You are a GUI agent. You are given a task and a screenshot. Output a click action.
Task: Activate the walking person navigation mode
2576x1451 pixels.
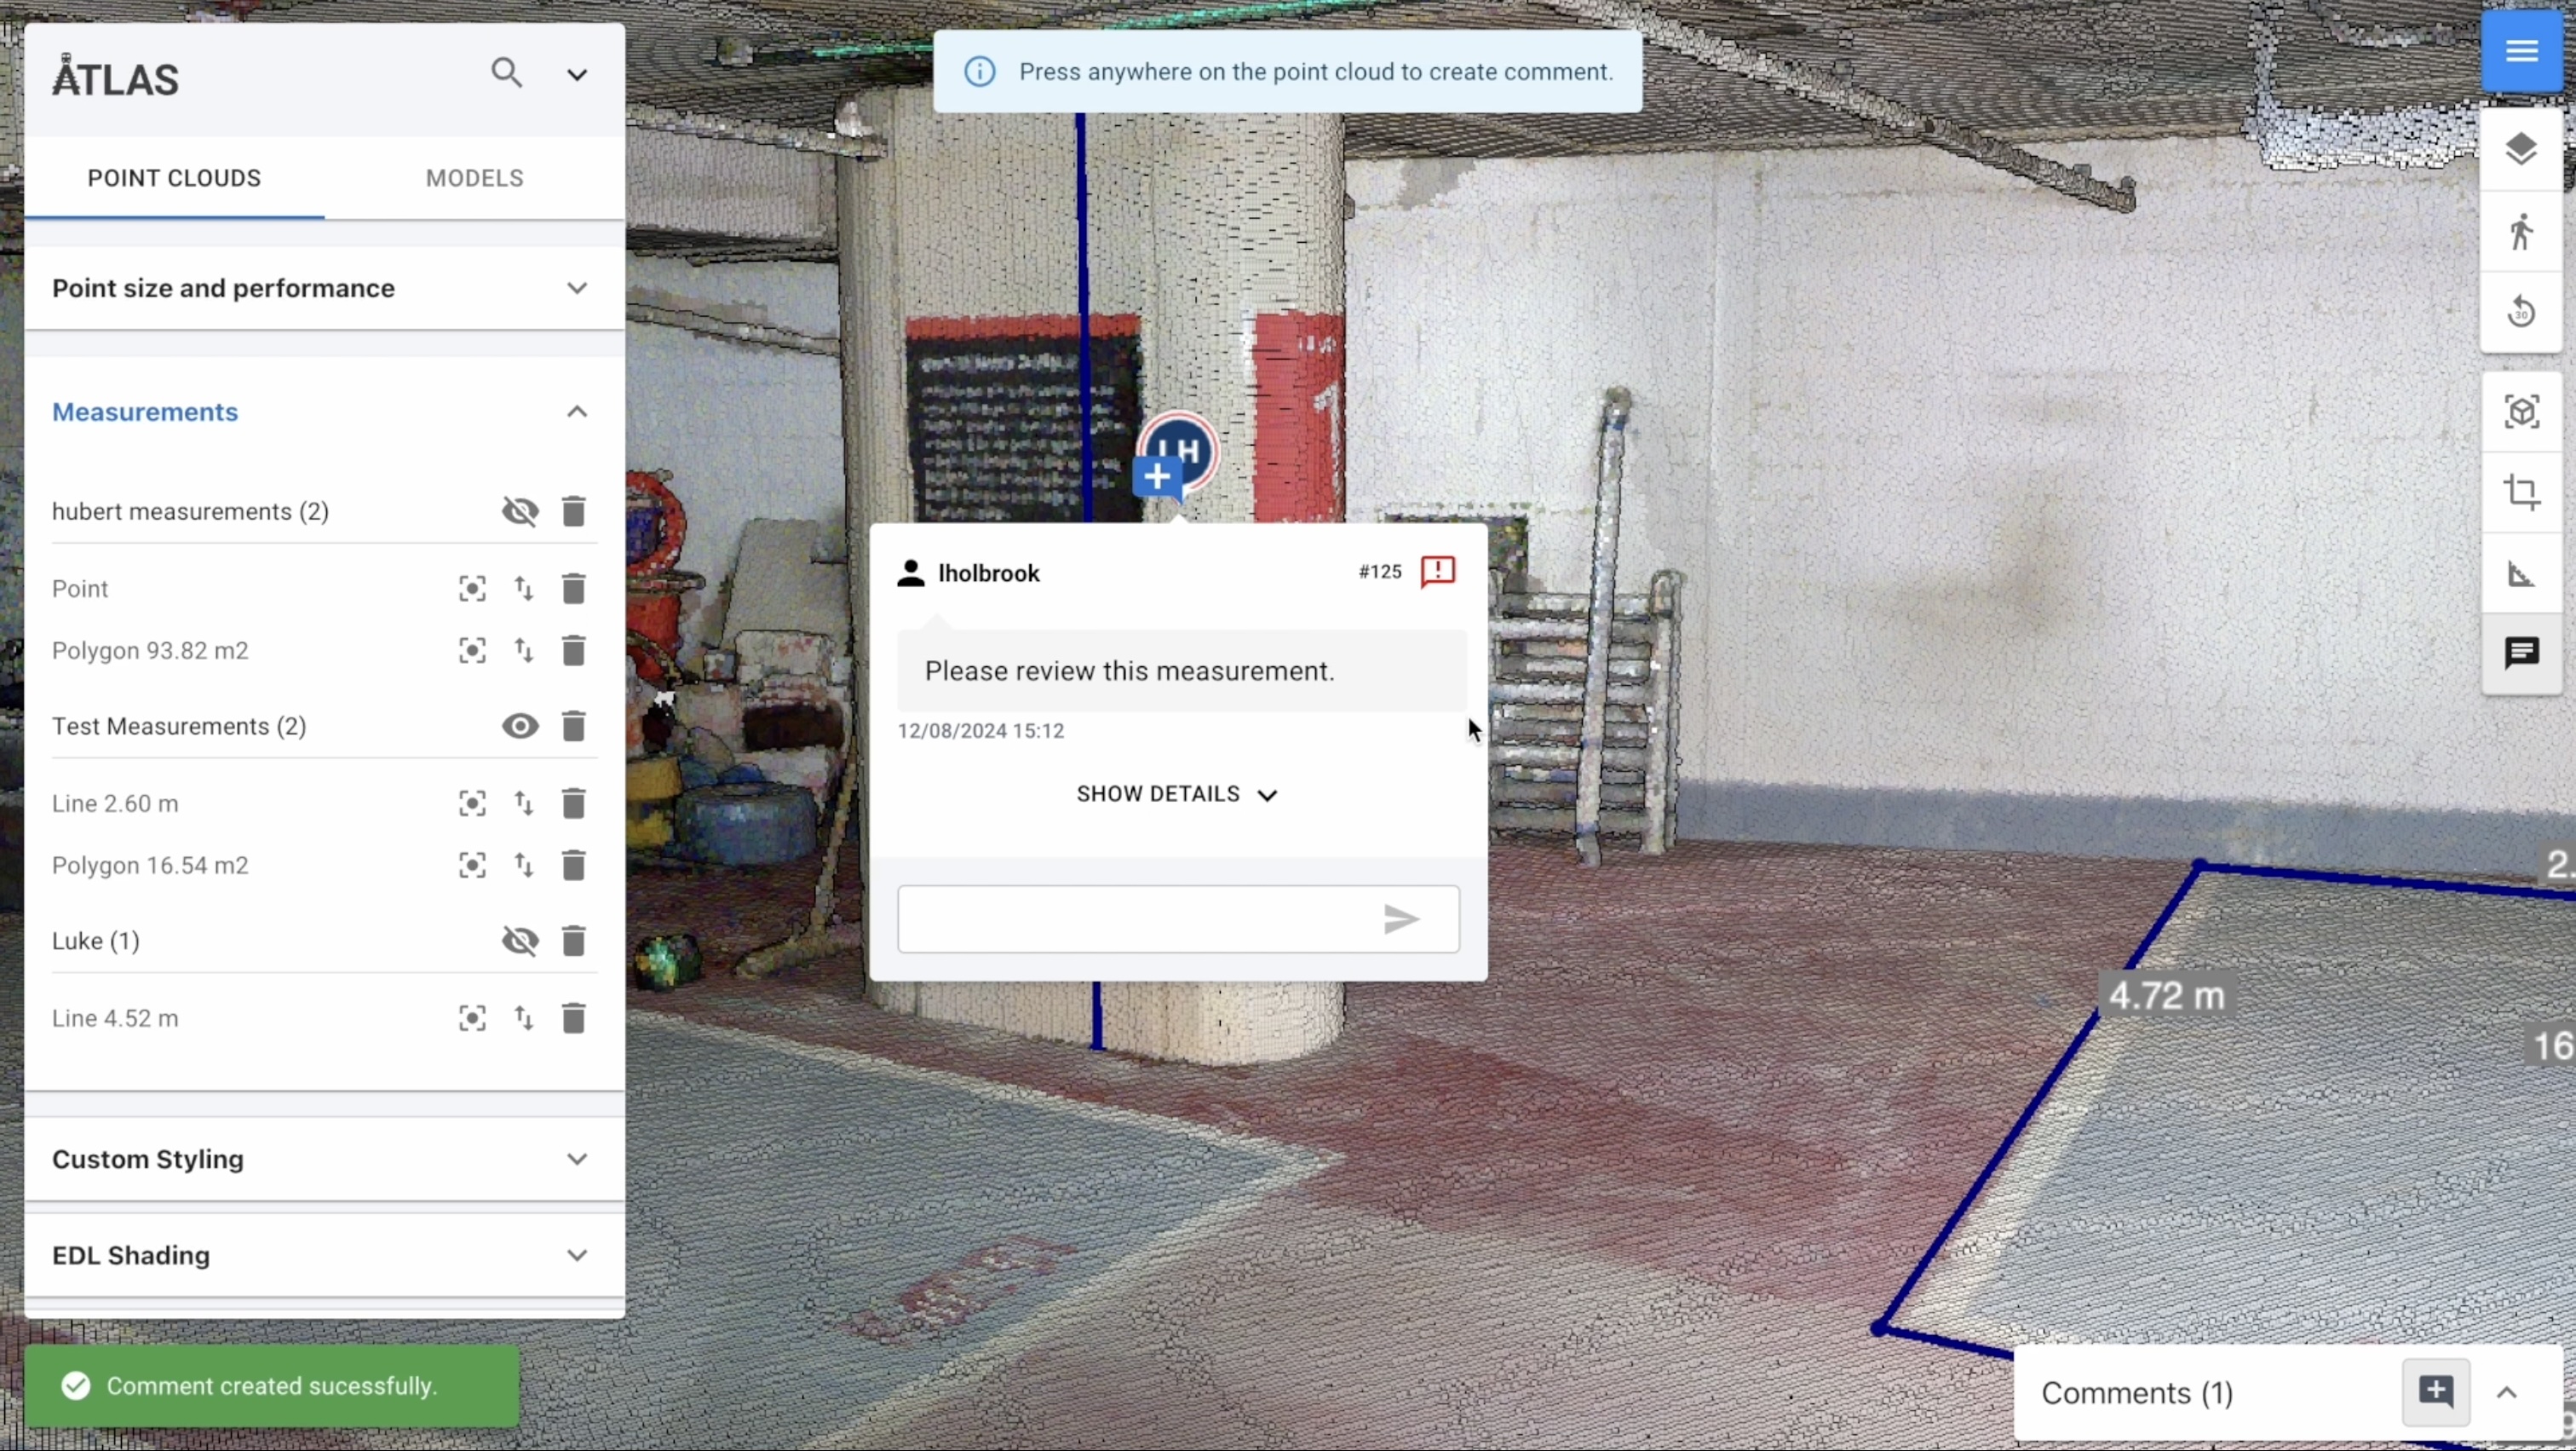click(2520, 232)
